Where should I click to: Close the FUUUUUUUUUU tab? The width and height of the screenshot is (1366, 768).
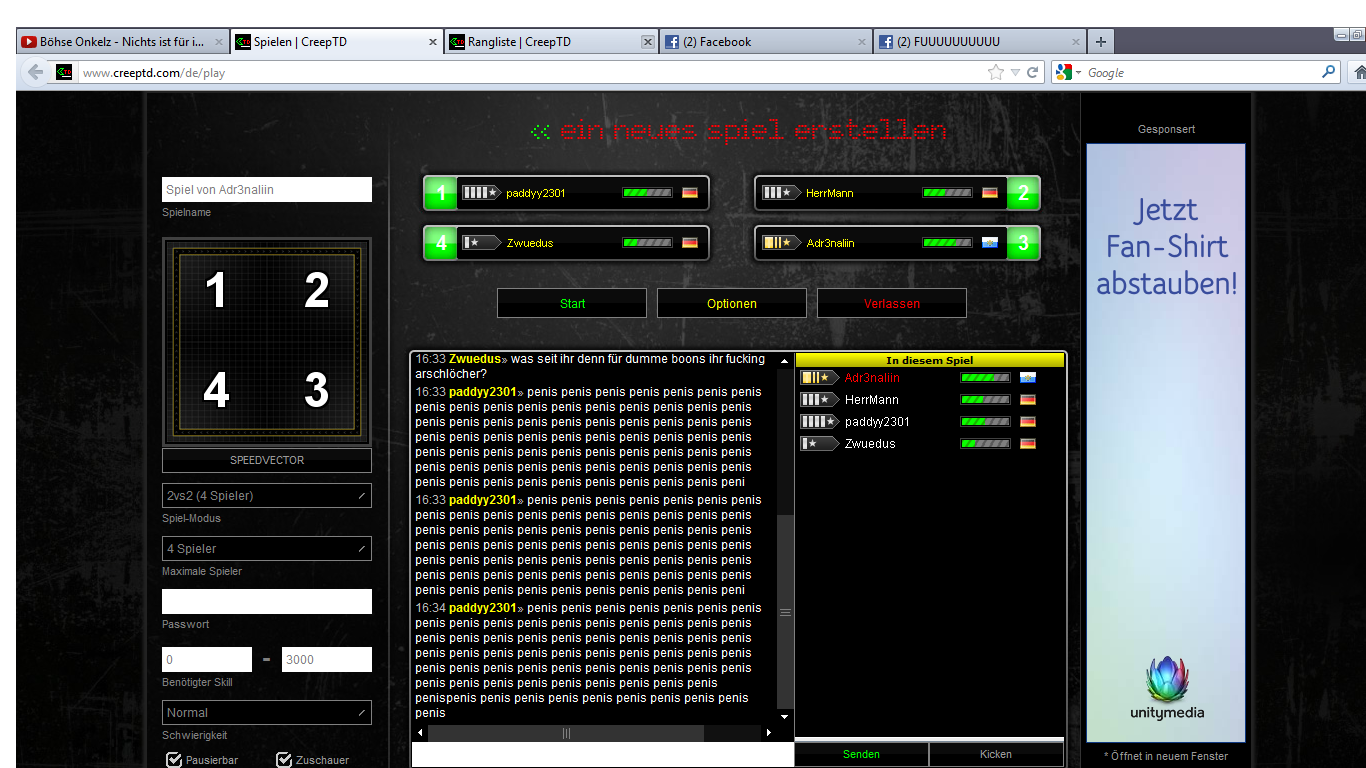coord(1076,42)
